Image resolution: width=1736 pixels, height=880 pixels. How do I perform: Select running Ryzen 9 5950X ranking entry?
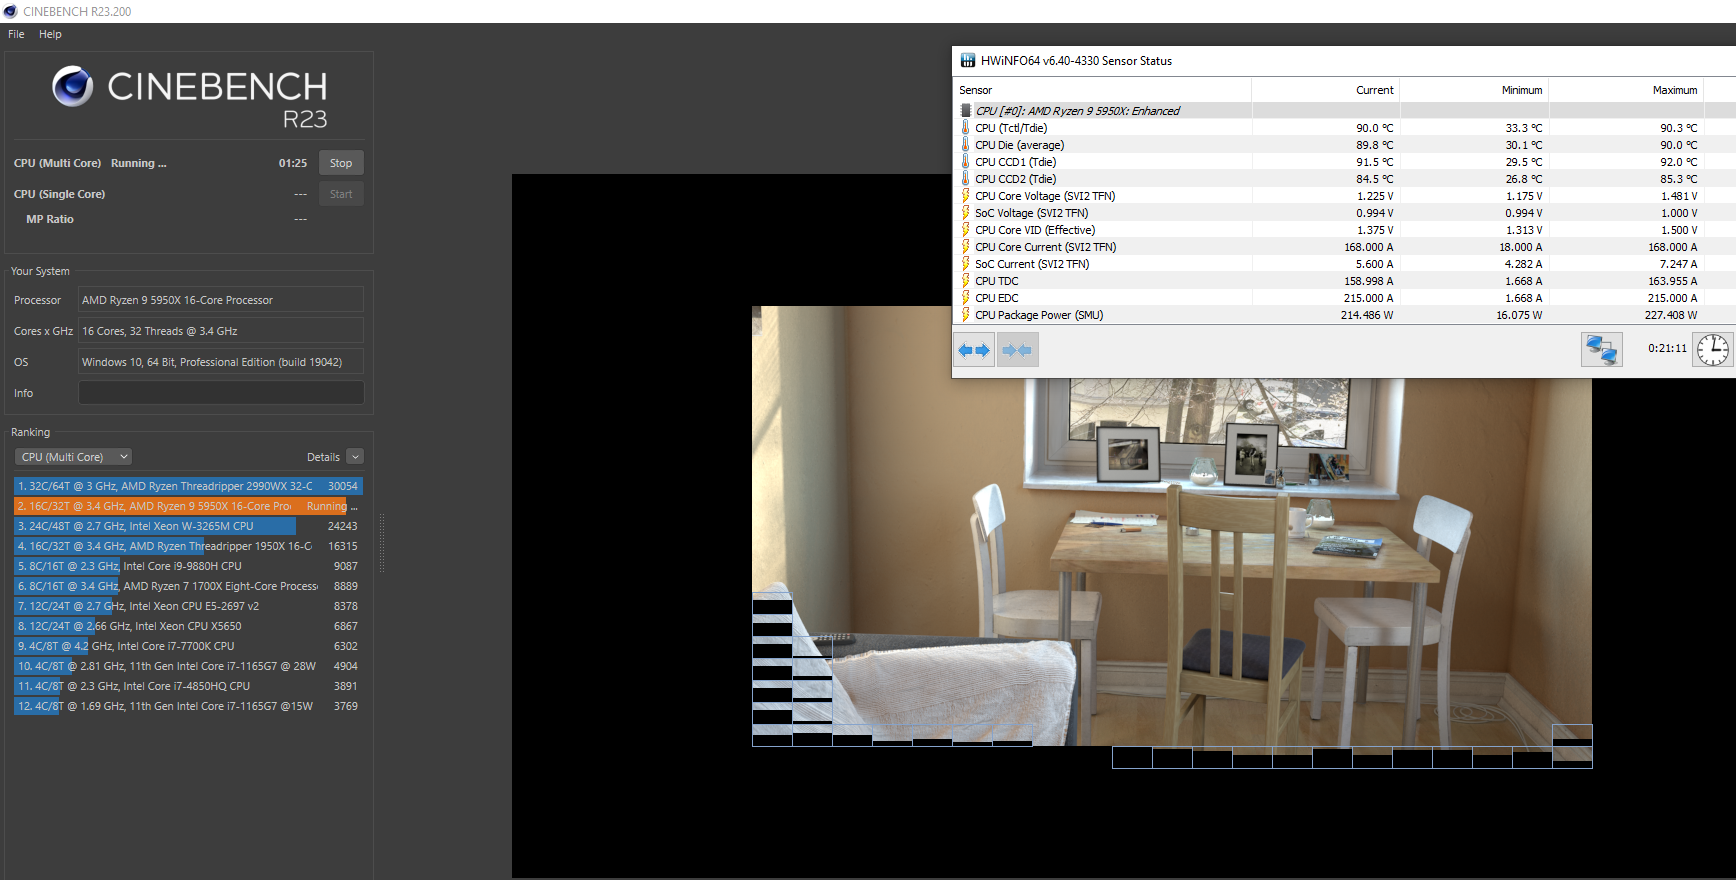[x=188, y=506]
